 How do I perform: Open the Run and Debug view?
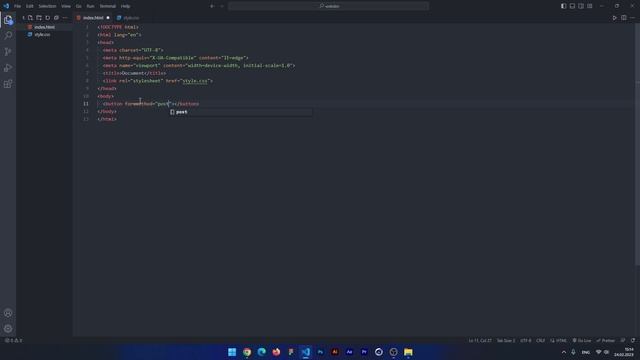(x=8, y=68)
